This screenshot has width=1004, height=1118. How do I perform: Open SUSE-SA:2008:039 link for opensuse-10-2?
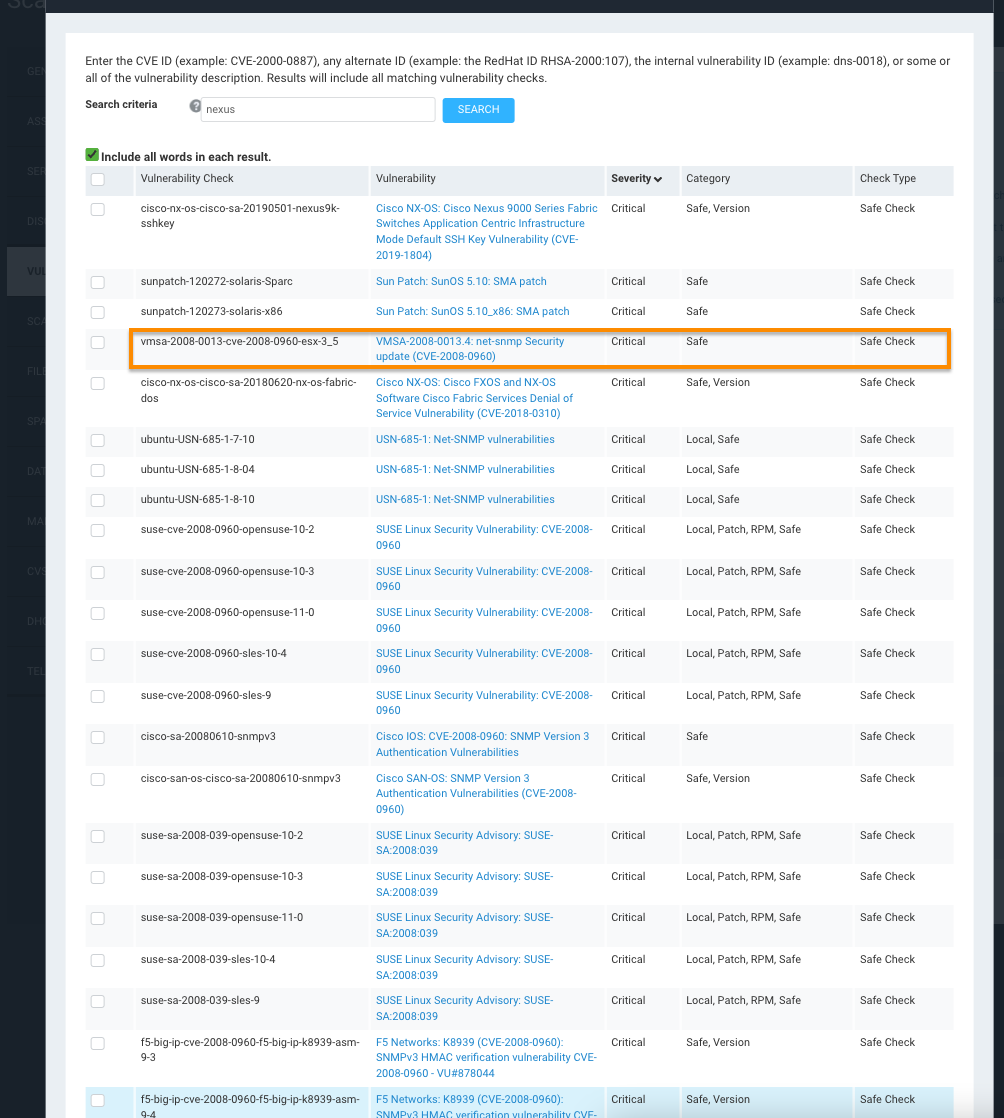coord(464,843)
